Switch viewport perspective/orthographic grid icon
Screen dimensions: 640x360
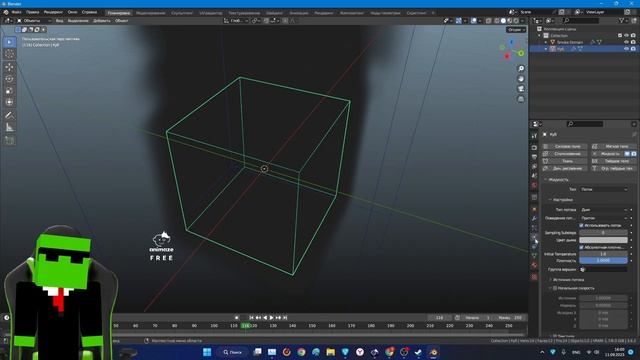(521, 99)
